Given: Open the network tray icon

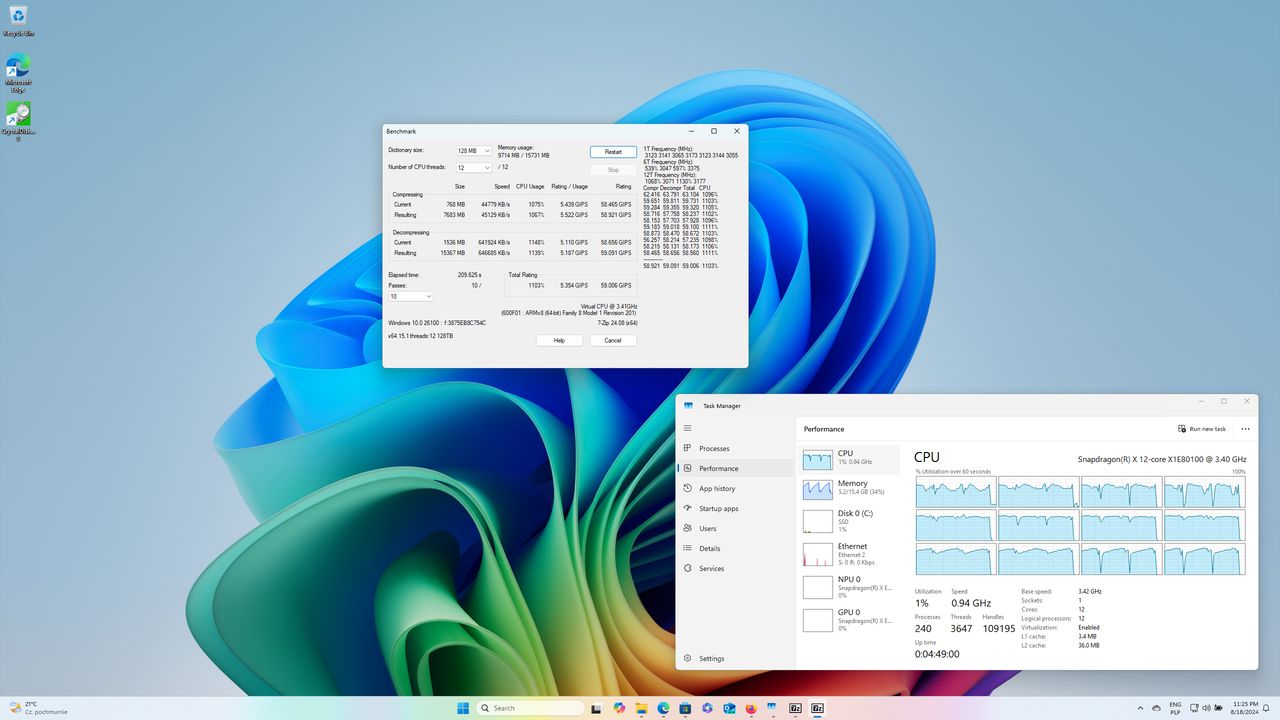Looking at the screenshot, I should tap(1194, 708).
